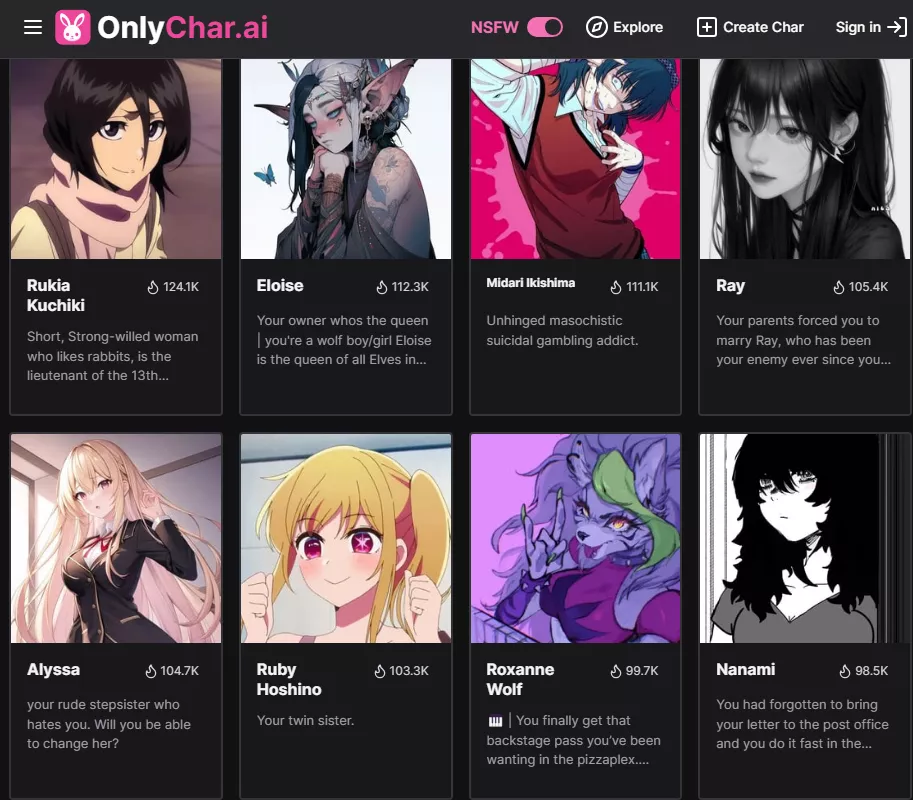Click the flame icon on Rukia Kuchiki card
This screenshot has width=913, height=800.
(153, 287)
